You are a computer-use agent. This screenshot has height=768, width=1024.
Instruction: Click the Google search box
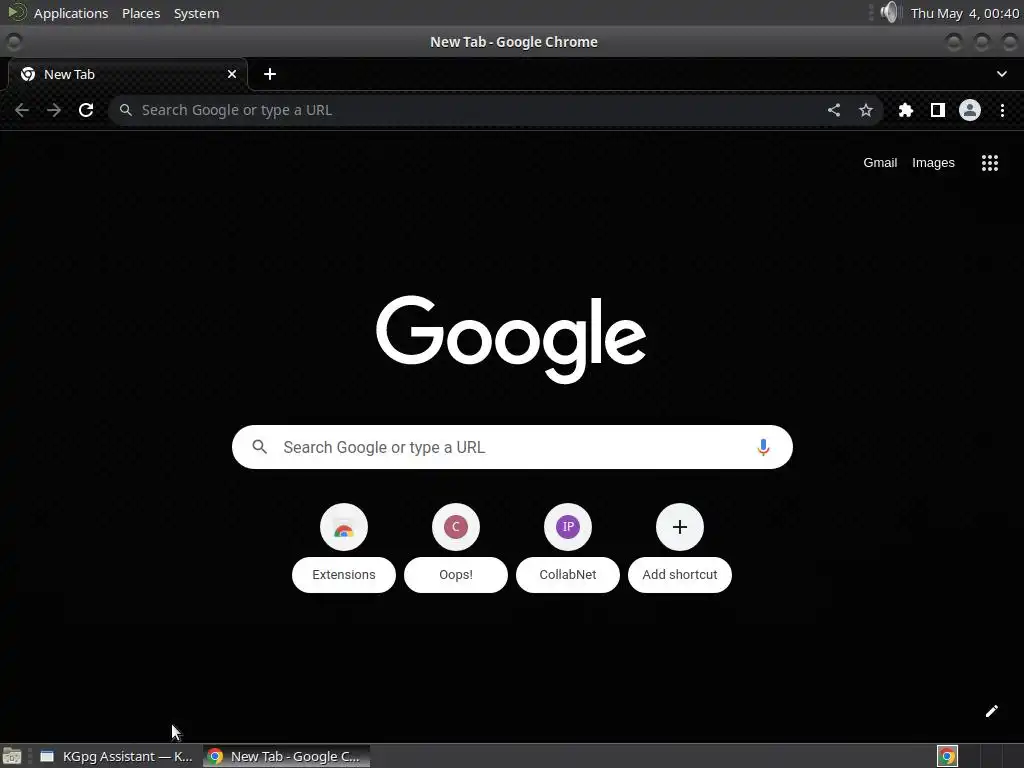pos(512,447)
